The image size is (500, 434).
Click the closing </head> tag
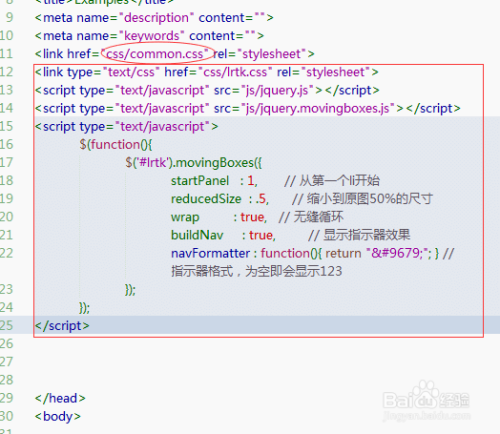tap(60, 398)
